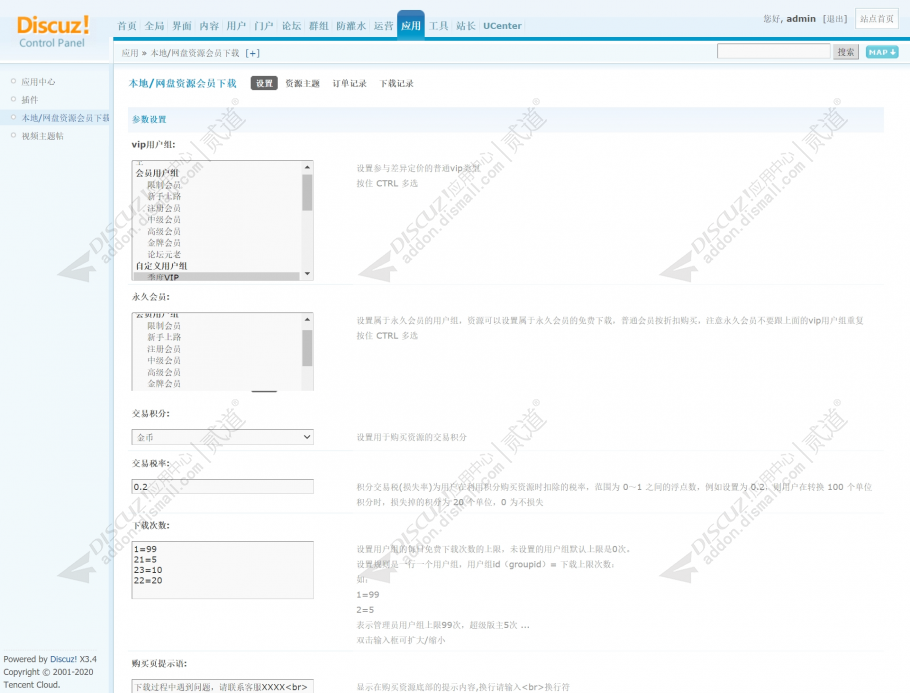Click the vip用户组 list scrollbar thumb
The height and width of the screenshot is (693, 910).
(x=307, y=193)
